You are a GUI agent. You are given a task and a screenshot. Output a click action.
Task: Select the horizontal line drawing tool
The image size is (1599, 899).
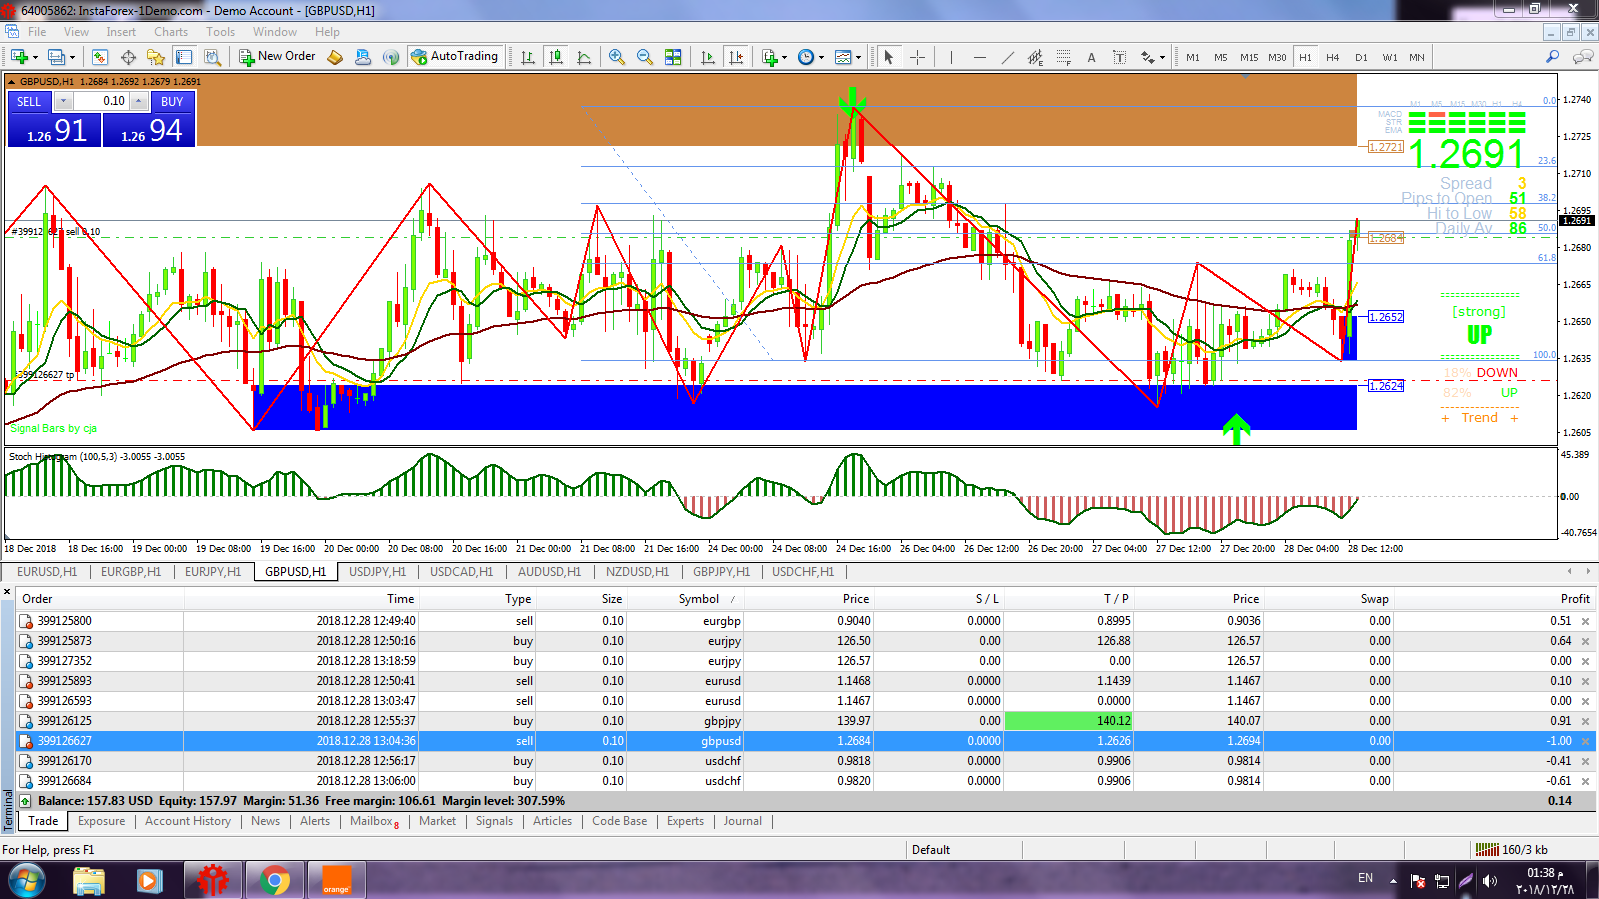979,57
